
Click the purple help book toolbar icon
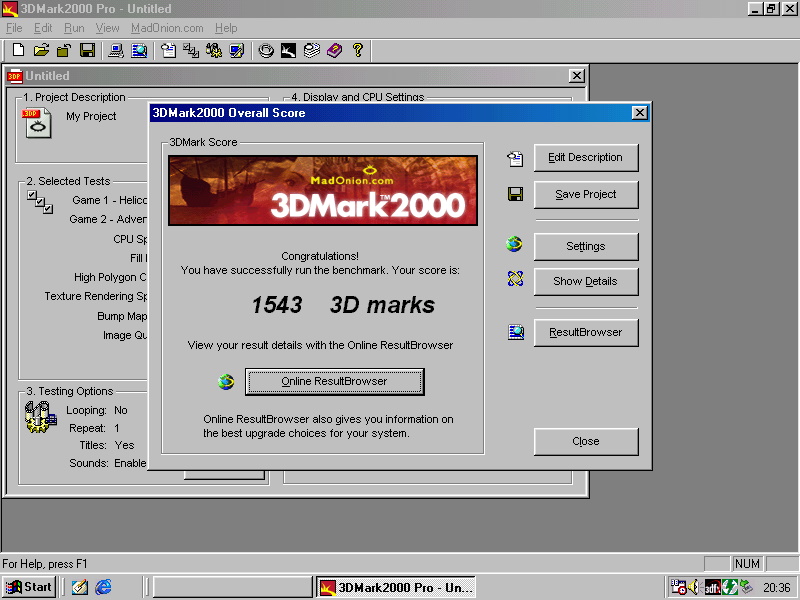[335, 50]
